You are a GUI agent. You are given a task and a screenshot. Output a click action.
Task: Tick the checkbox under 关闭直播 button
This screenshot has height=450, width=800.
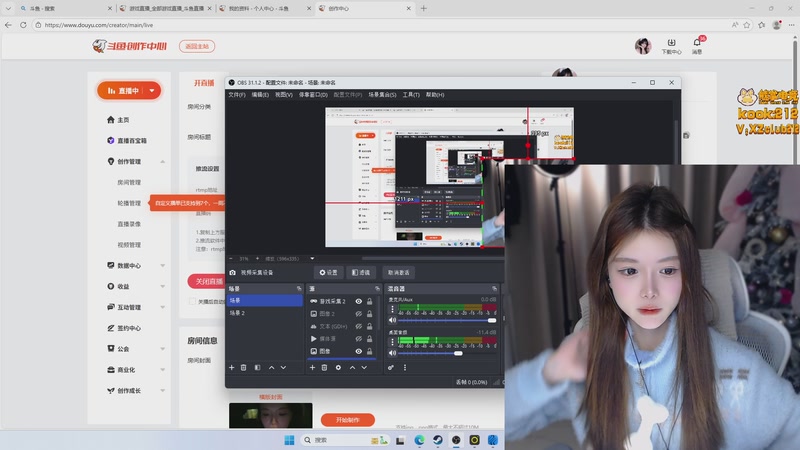pos(192,302)
